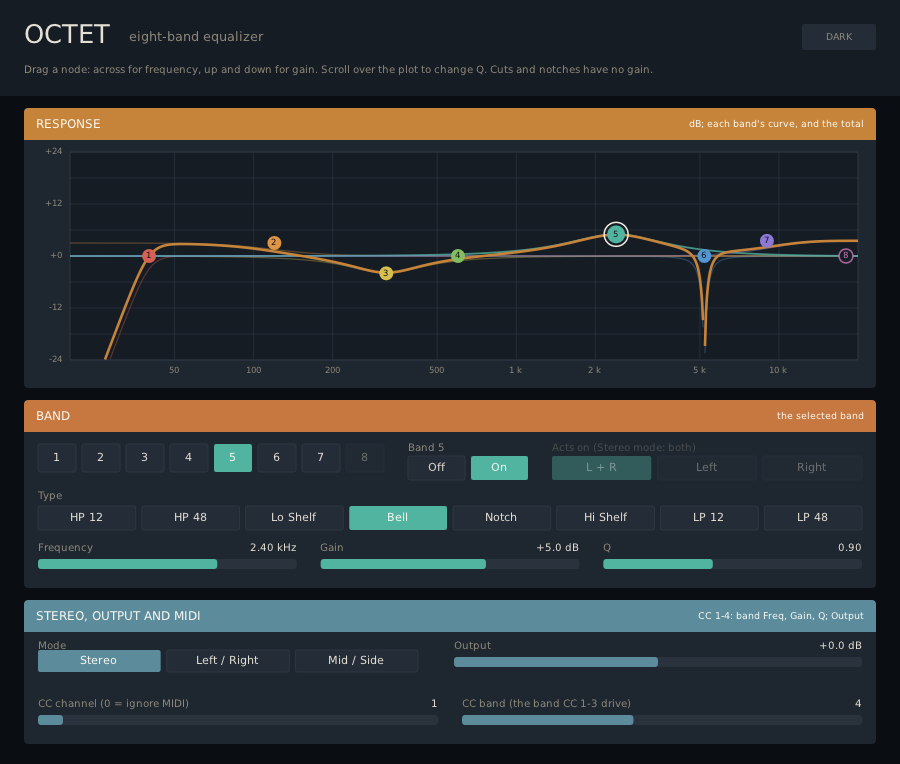
Task: Select blue band 6 notch node
Action: (x=704, y=255)
